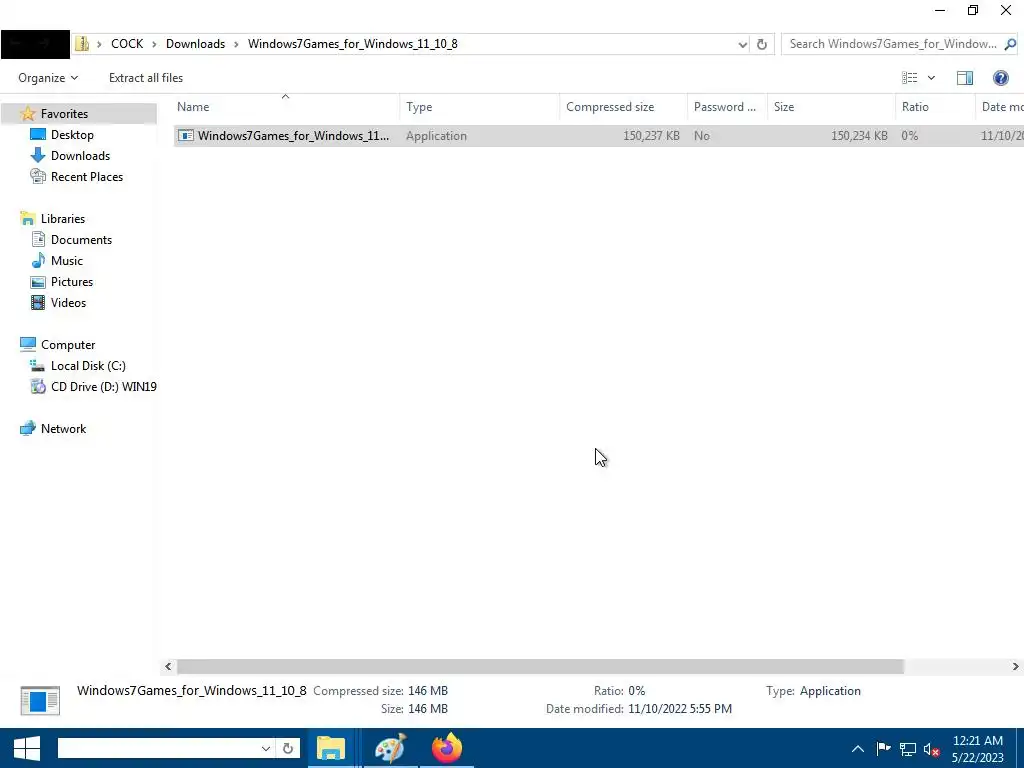Sort by the Type column header
Image resolution: width=1024 pixels, height=768 pixels.
[x=479, y=107]
